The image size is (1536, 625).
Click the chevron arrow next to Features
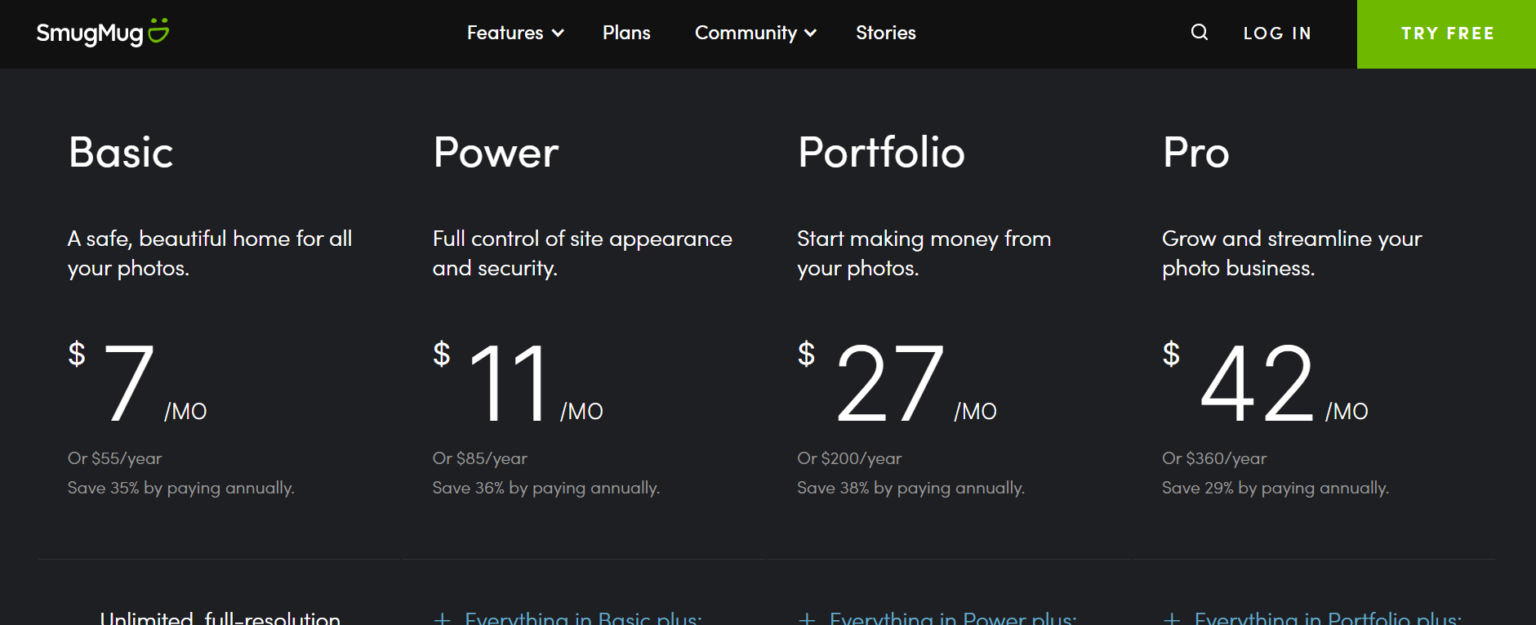[x=558, y=33]
